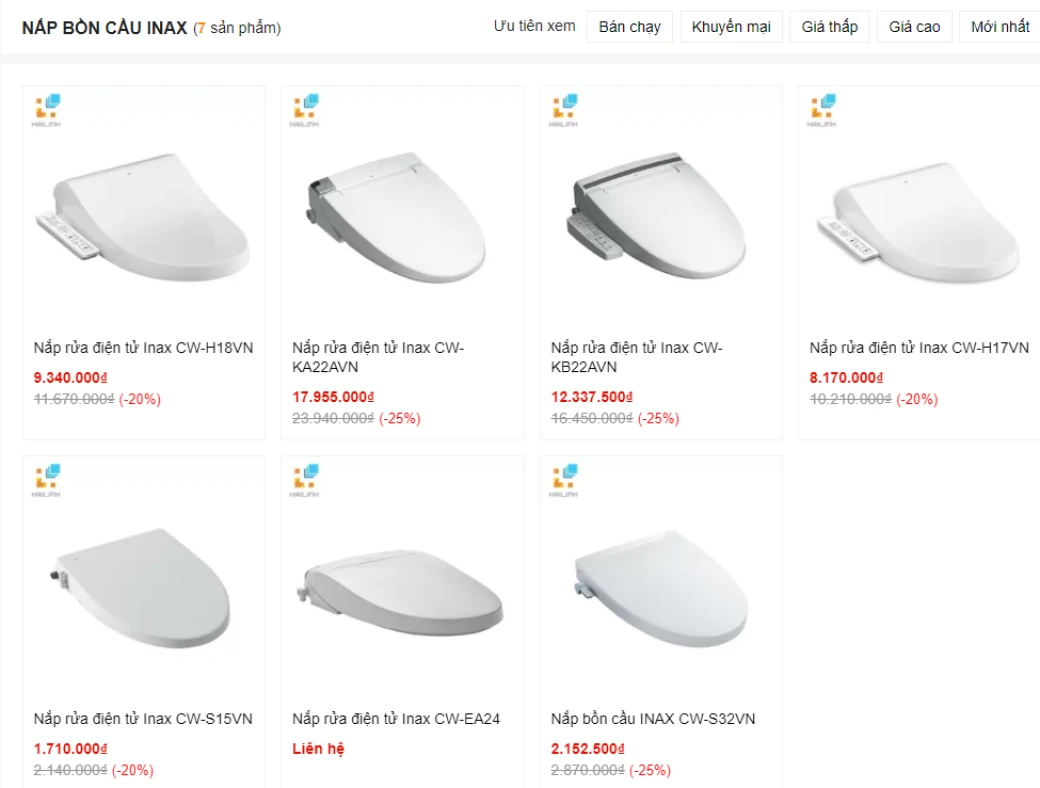
Task: Click Hailinh logo badge on CW-H17VN card
Action: coord(823,108)
